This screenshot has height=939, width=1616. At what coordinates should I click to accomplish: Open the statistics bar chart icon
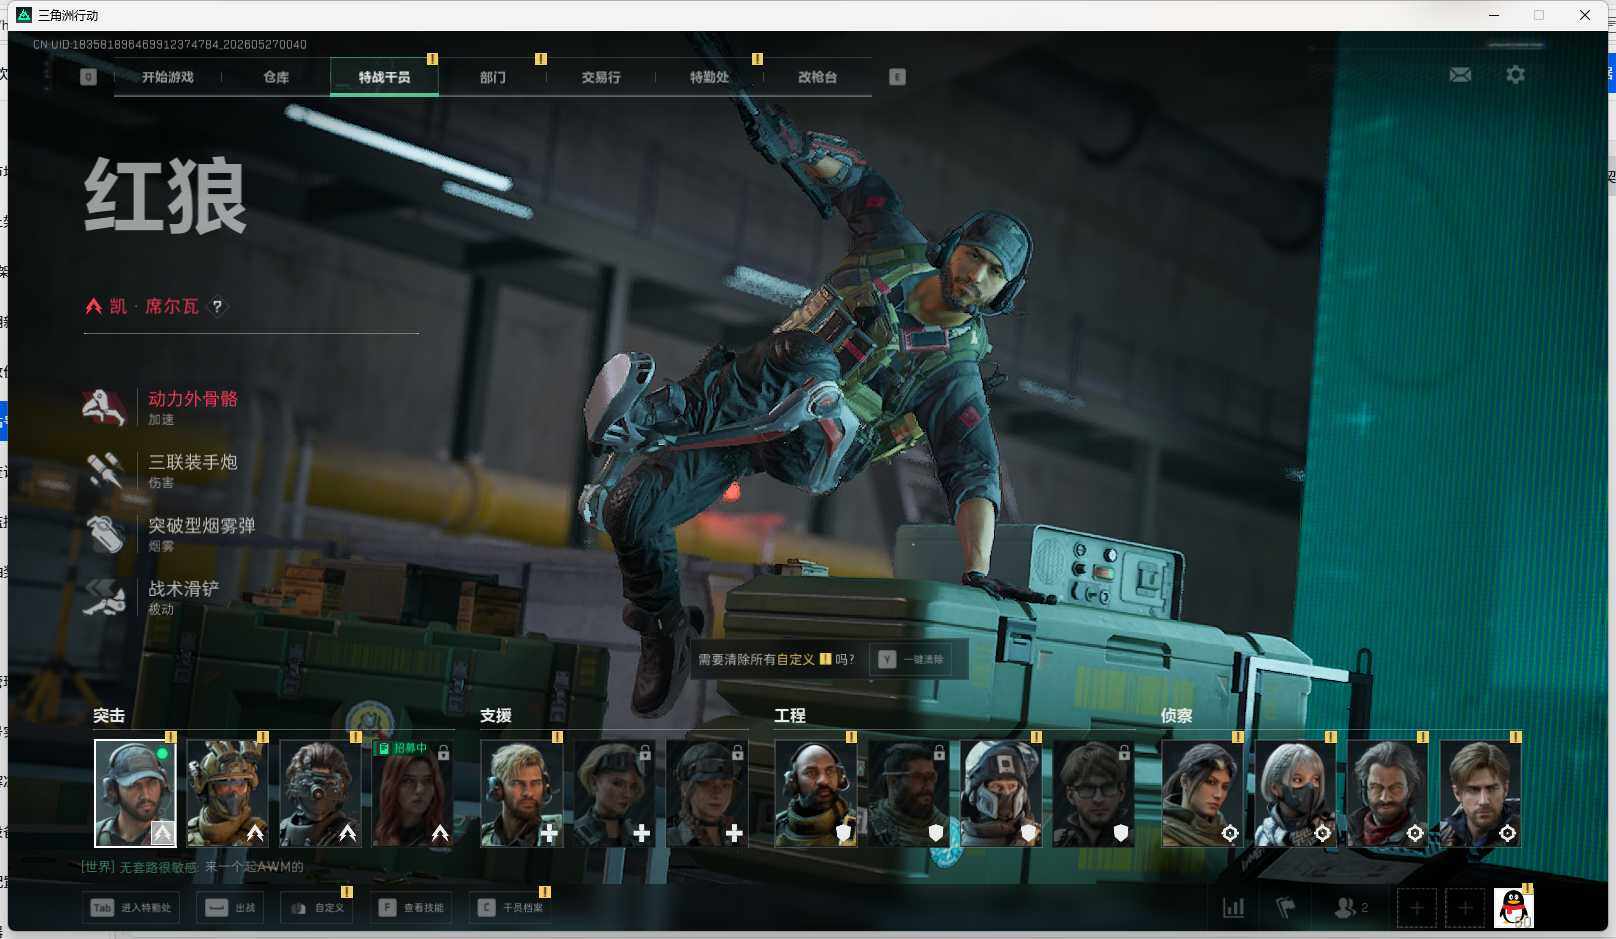pos(1233,908)
